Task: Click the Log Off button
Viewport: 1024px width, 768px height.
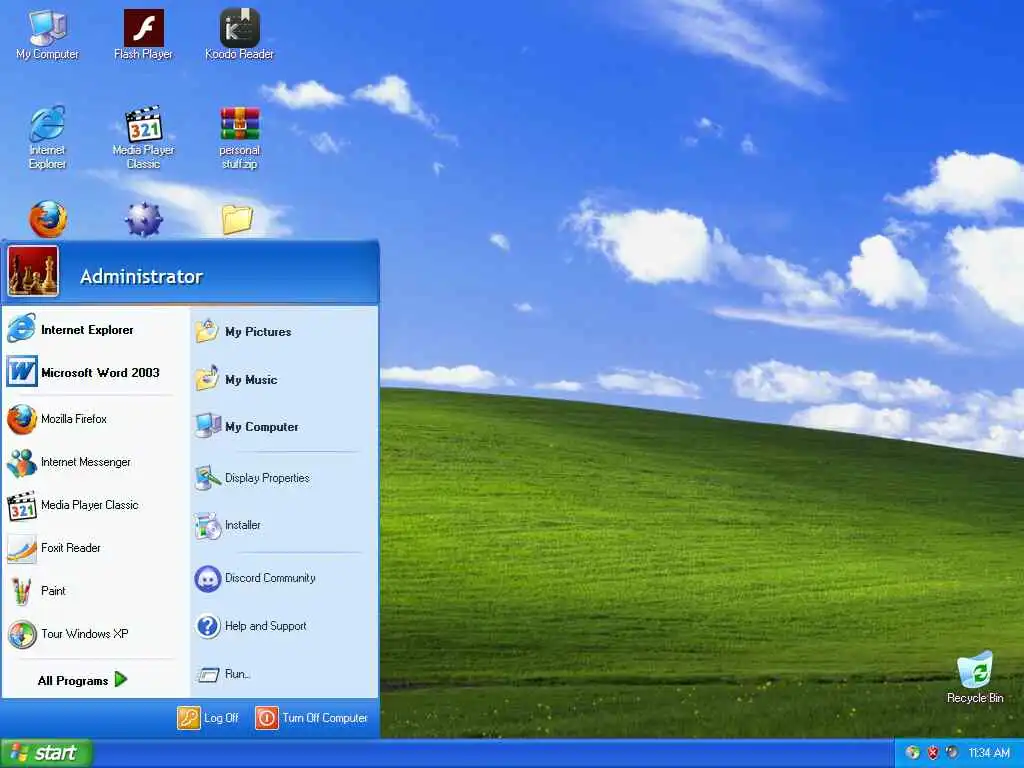Action: [x=208, y=718]
